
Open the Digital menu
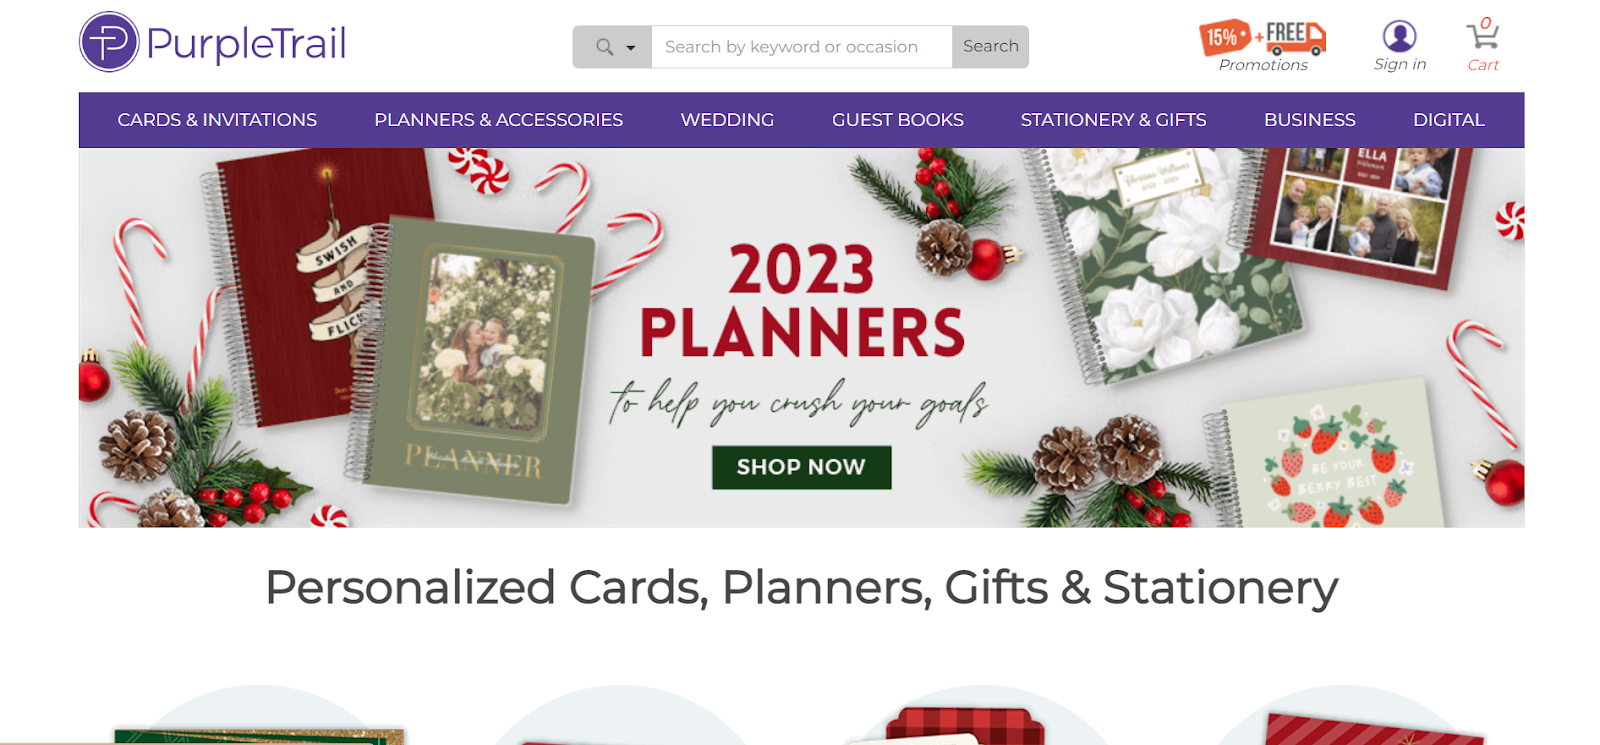tap(1448, 120)
